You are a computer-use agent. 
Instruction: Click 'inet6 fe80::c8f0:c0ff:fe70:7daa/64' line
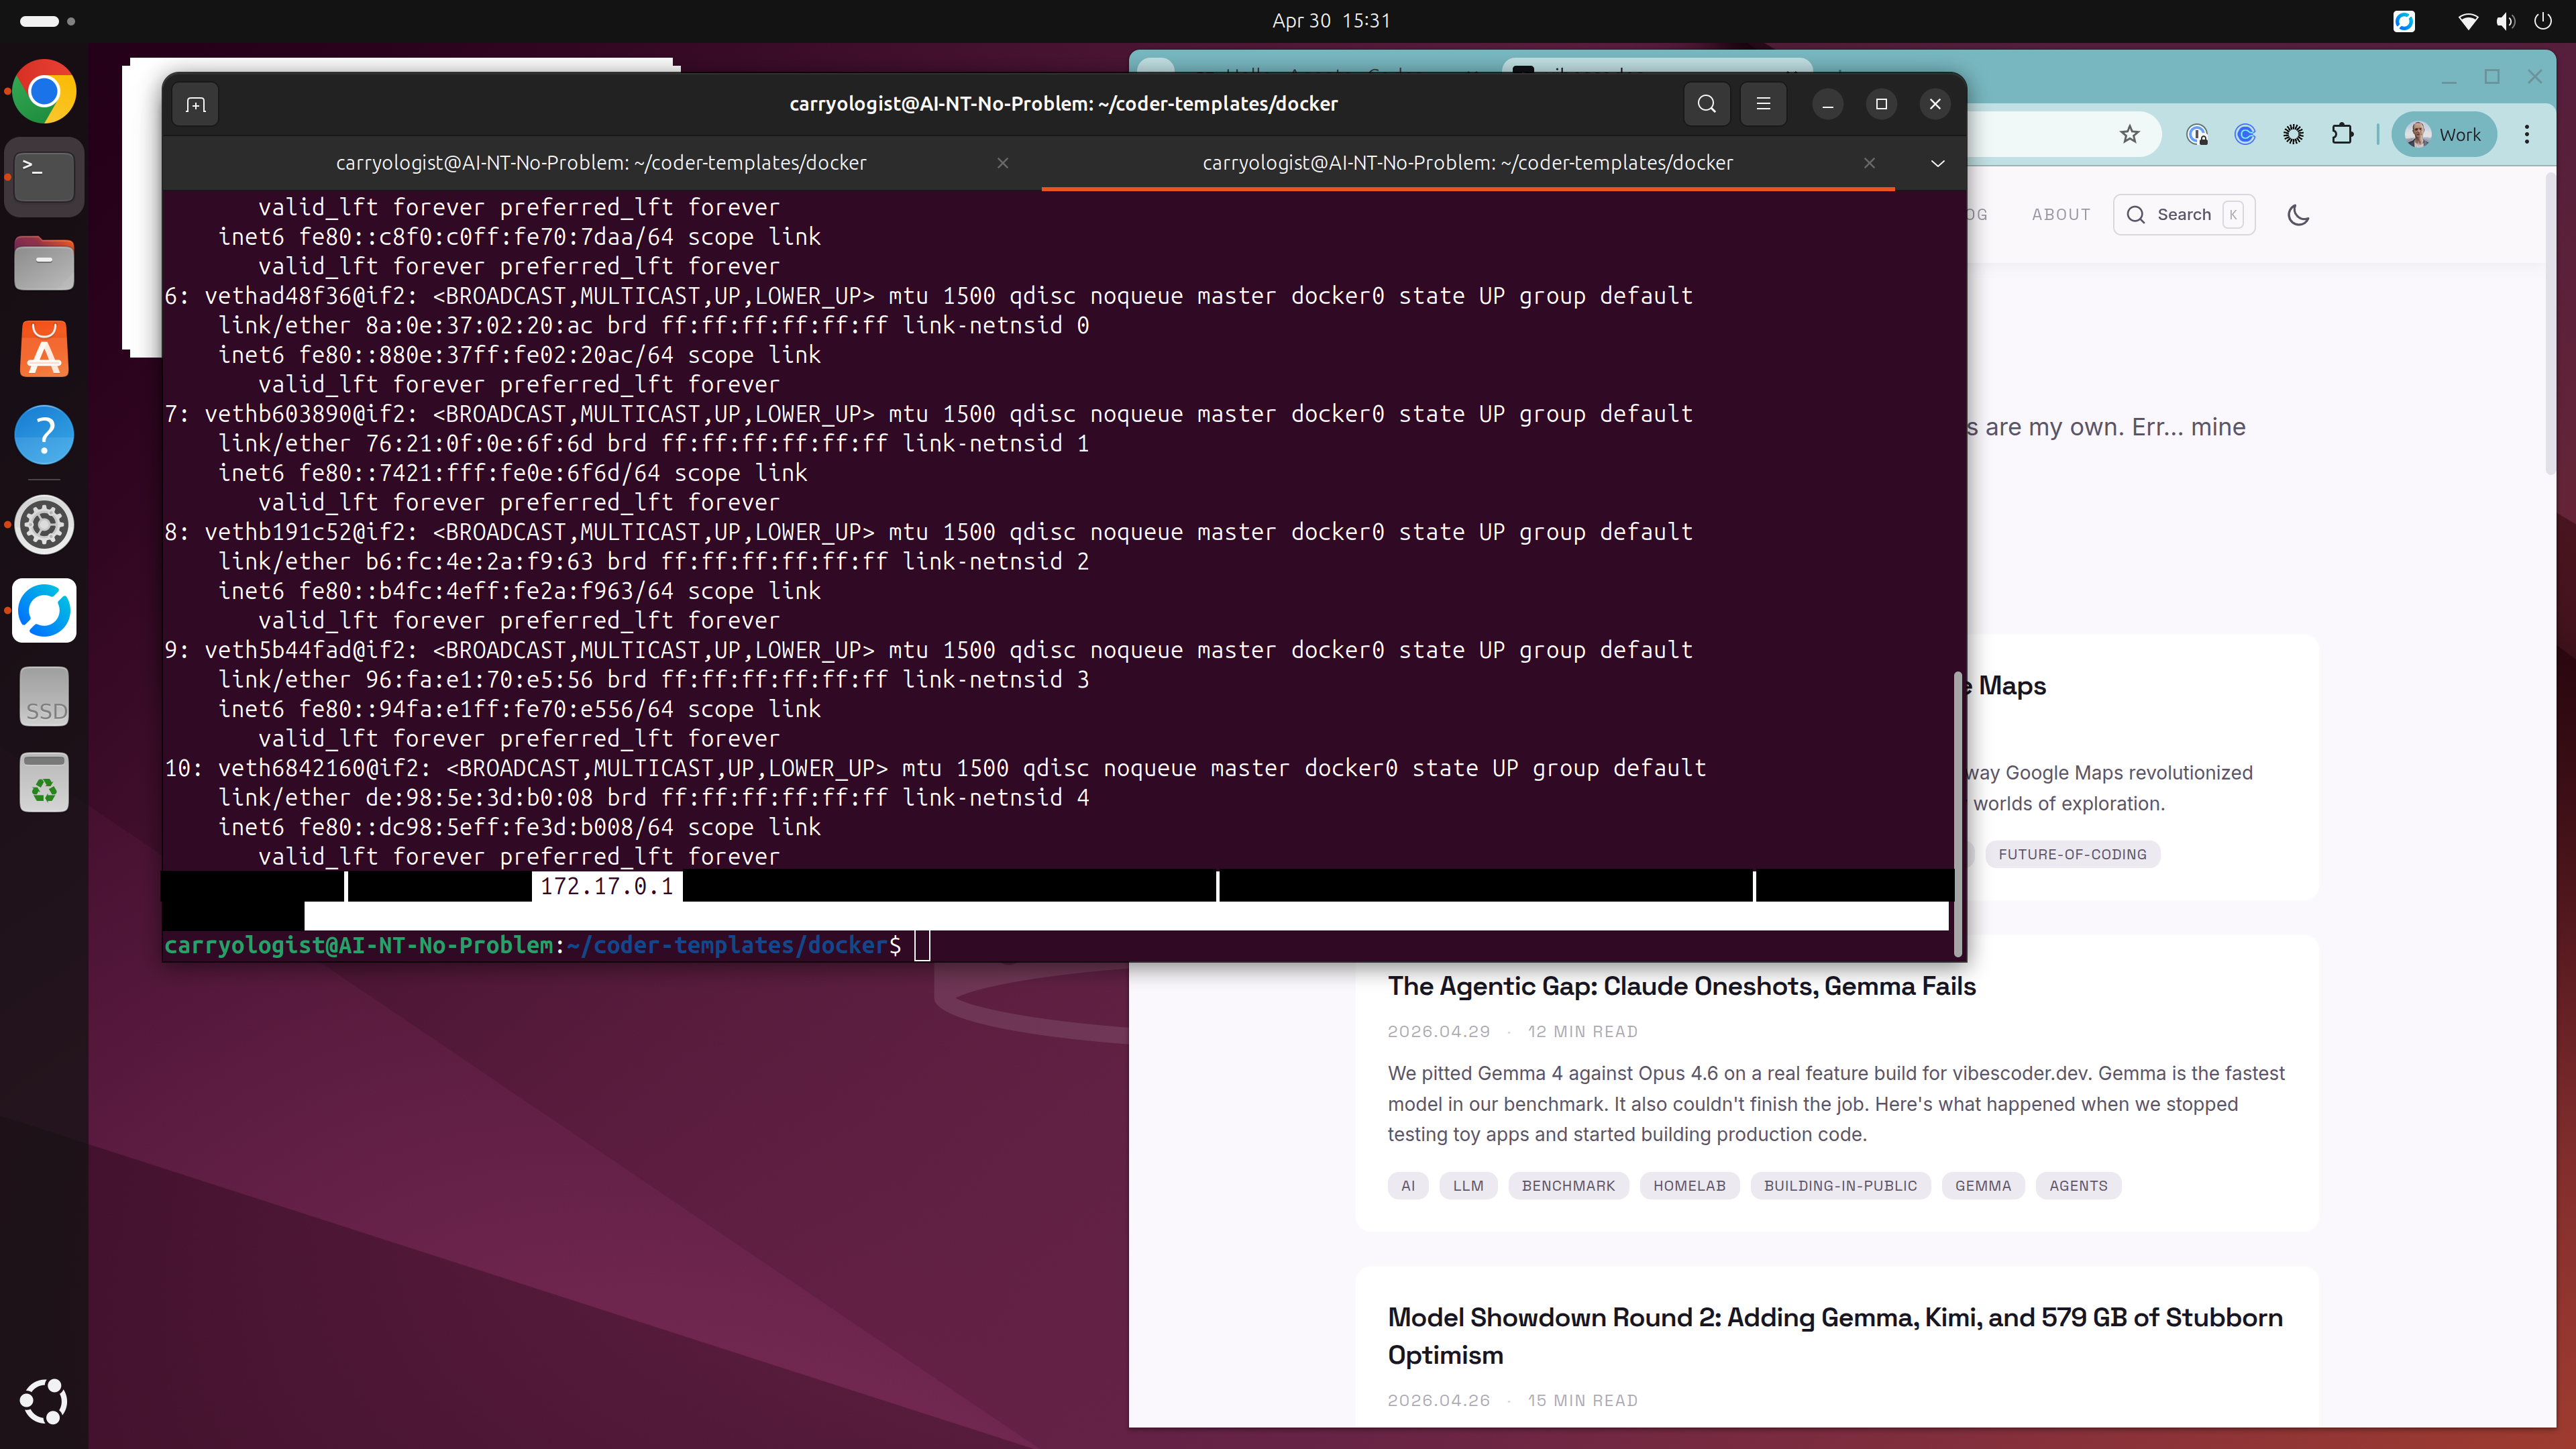point(519,237)
